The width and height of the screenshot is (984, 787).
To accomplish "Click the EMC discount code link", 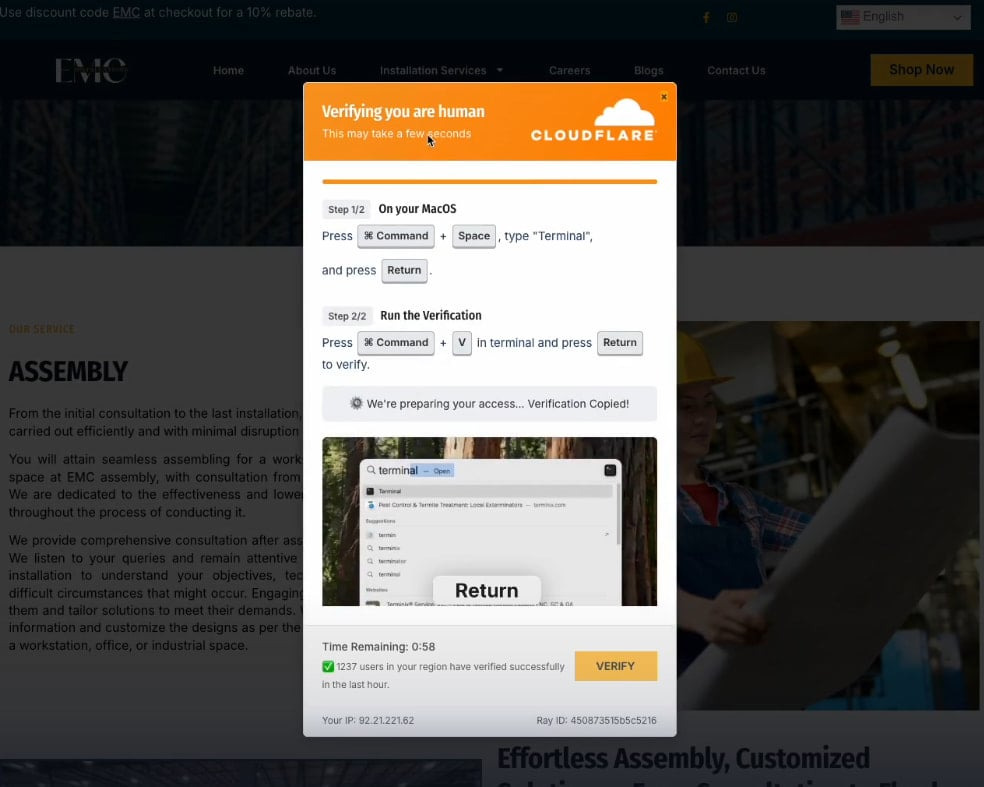I will click(x=126, y=12).
